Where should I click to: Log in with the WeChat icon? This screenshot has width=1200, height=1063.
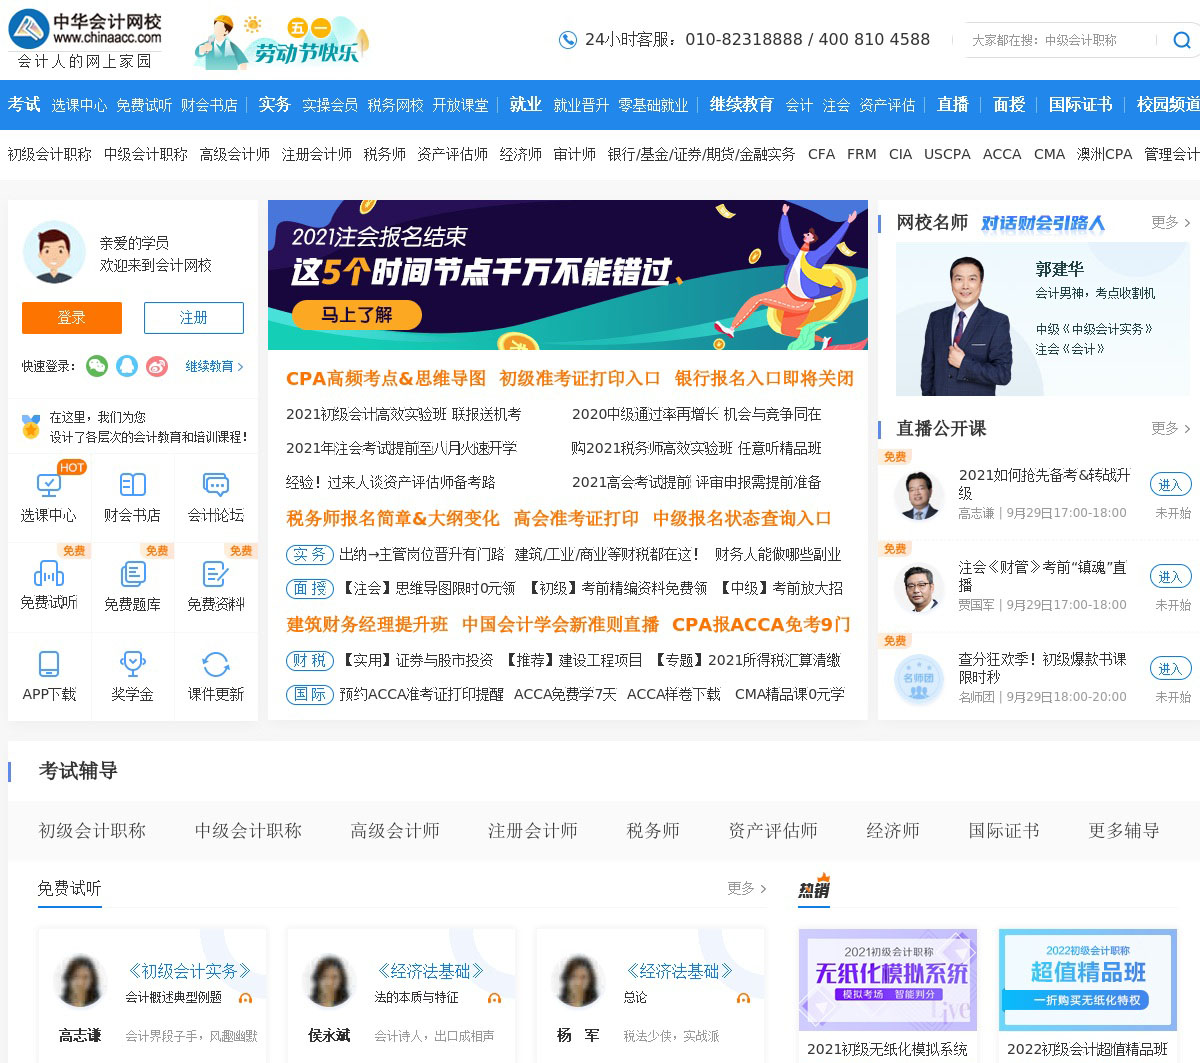pyautogui.click(x=97, y=366)
